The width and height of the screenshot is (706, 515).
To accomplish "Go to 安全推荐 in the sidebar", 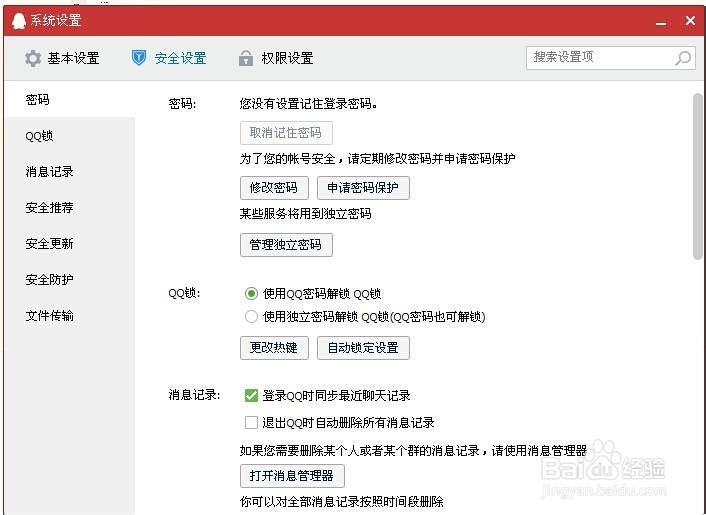I will pyautogui.click(x=69, y=208).
